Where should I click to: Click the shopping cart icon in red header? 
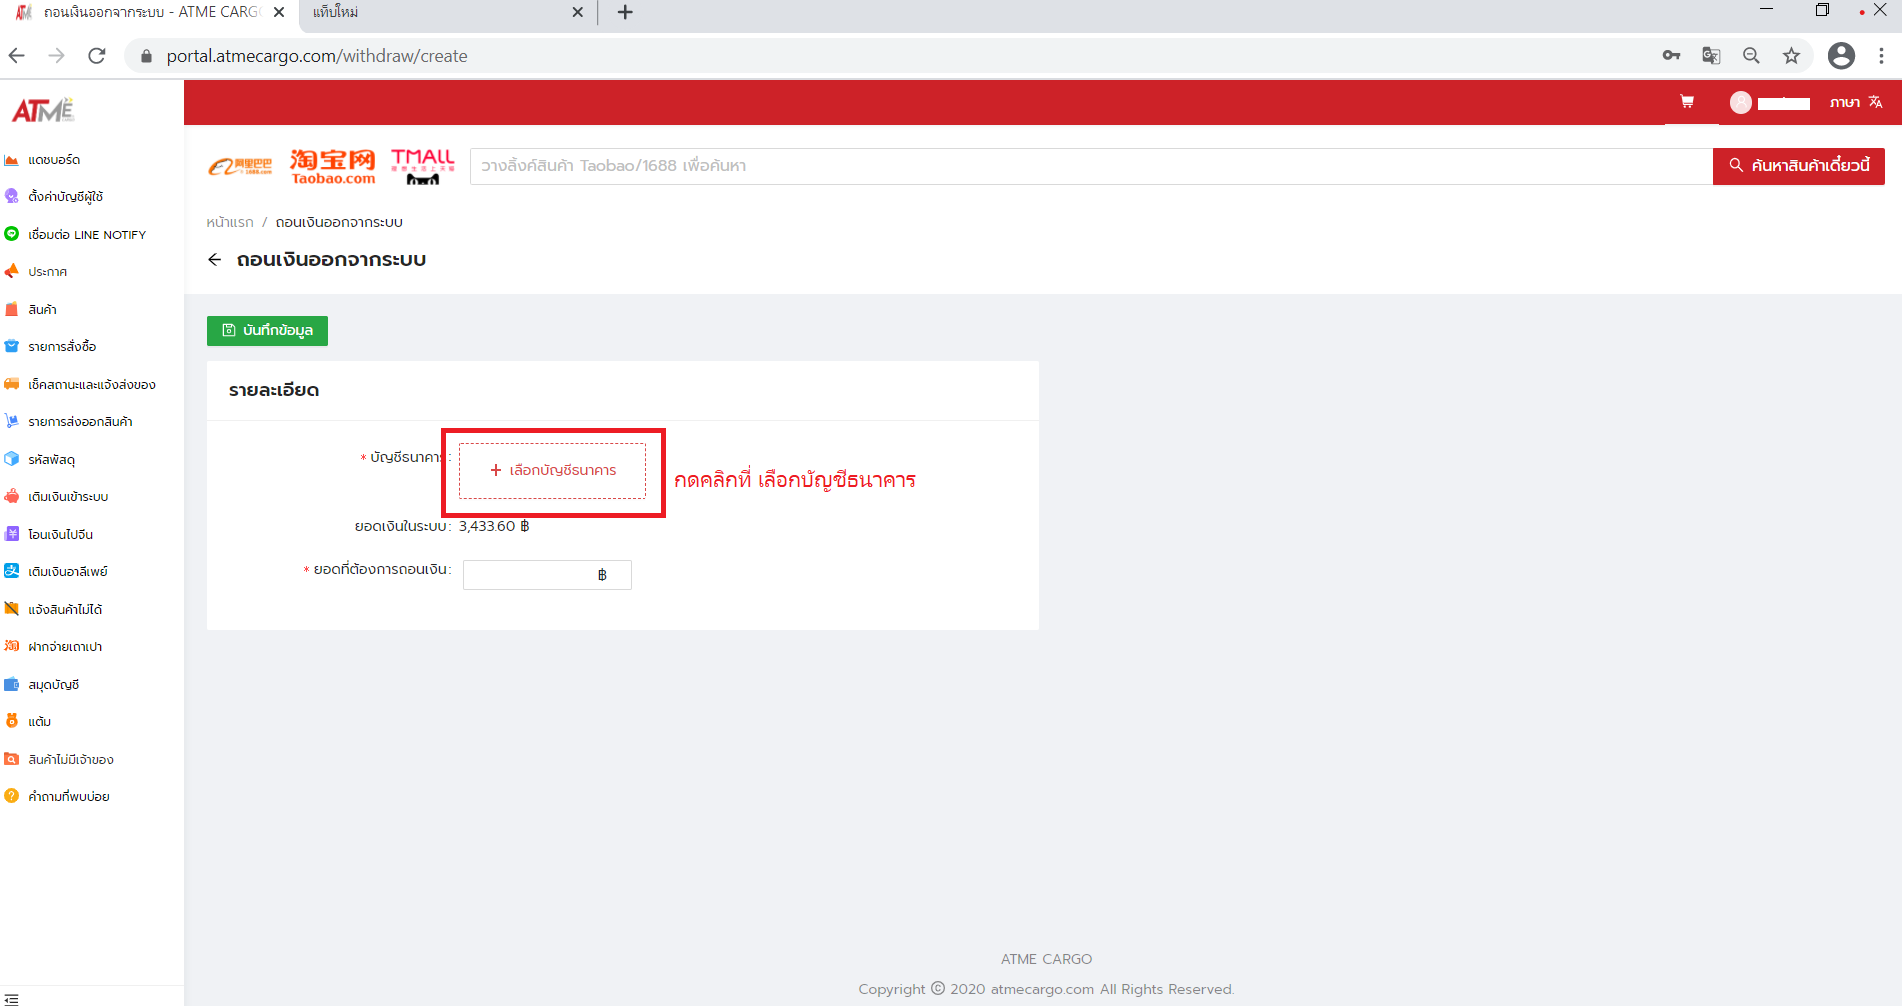pos(1687,102)
